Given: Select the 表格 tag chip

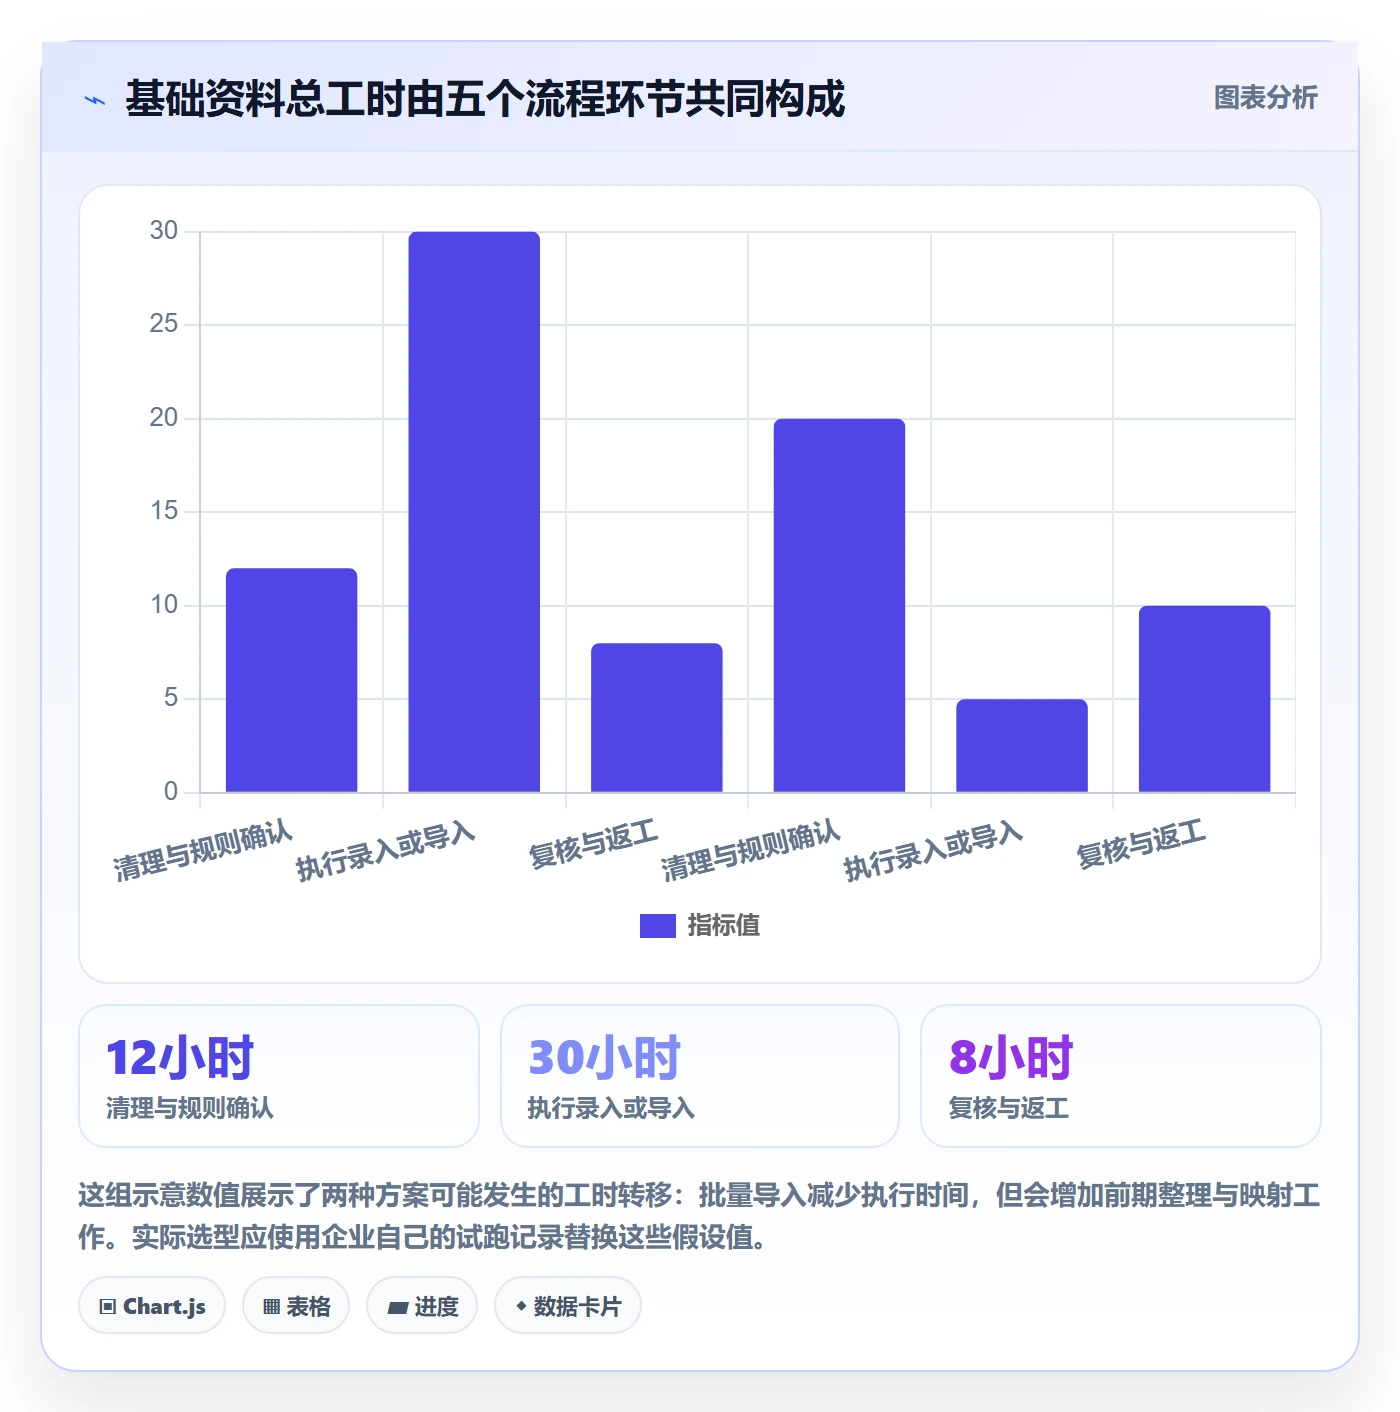Looking at the screenshot, I should pos(296,1306).
